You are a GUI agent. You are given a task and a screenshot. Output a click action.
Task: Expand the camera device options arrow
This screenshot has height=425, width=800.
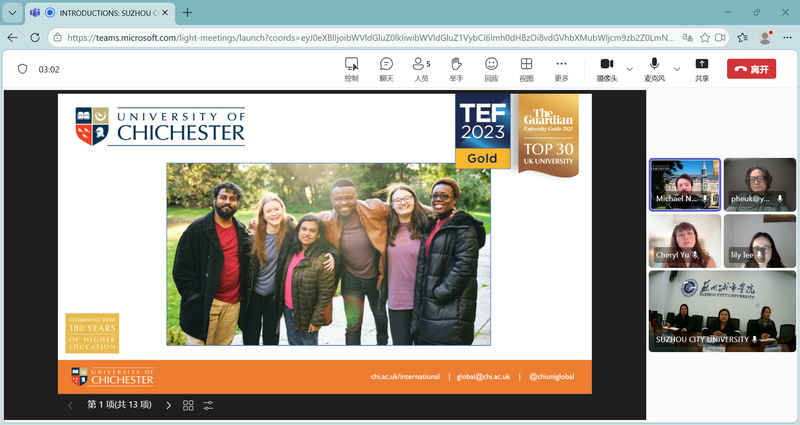pos(629,69)
